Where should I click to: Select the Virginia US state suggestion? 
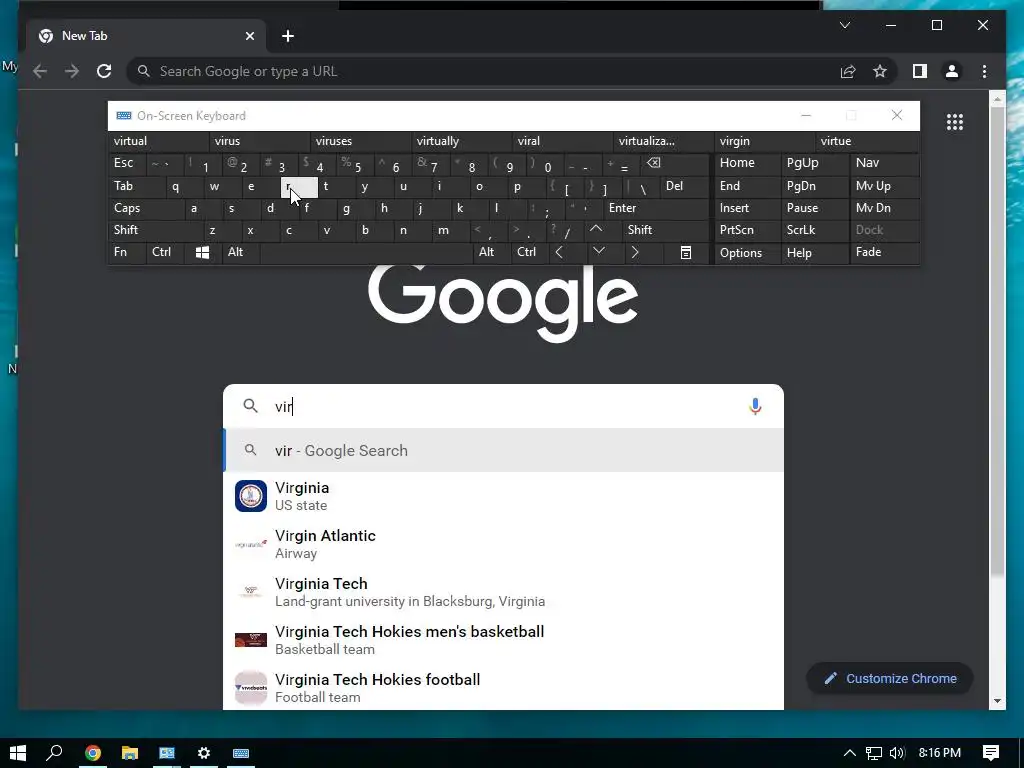[503, 496]
